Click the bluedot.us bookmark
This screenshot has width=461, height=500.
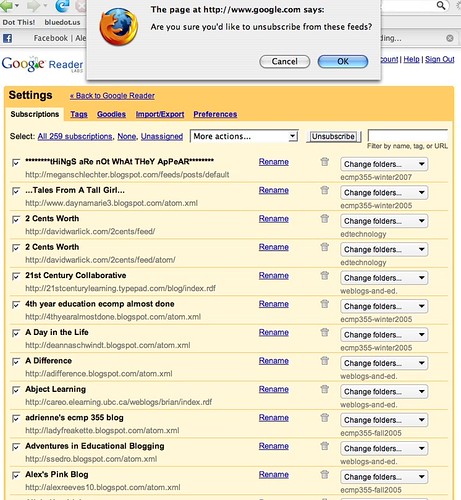coord(62,22)
